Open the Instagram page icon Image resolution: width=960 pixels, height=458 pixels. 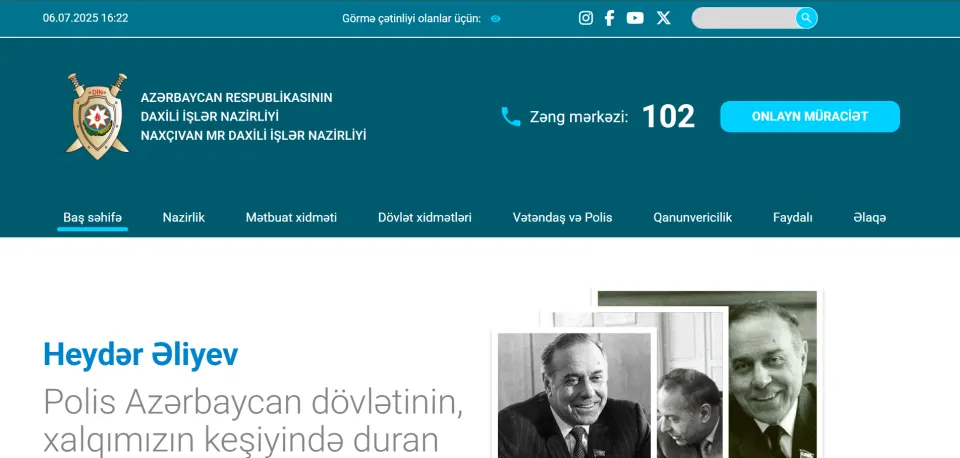pyautogui.click(x=585, y=18)
